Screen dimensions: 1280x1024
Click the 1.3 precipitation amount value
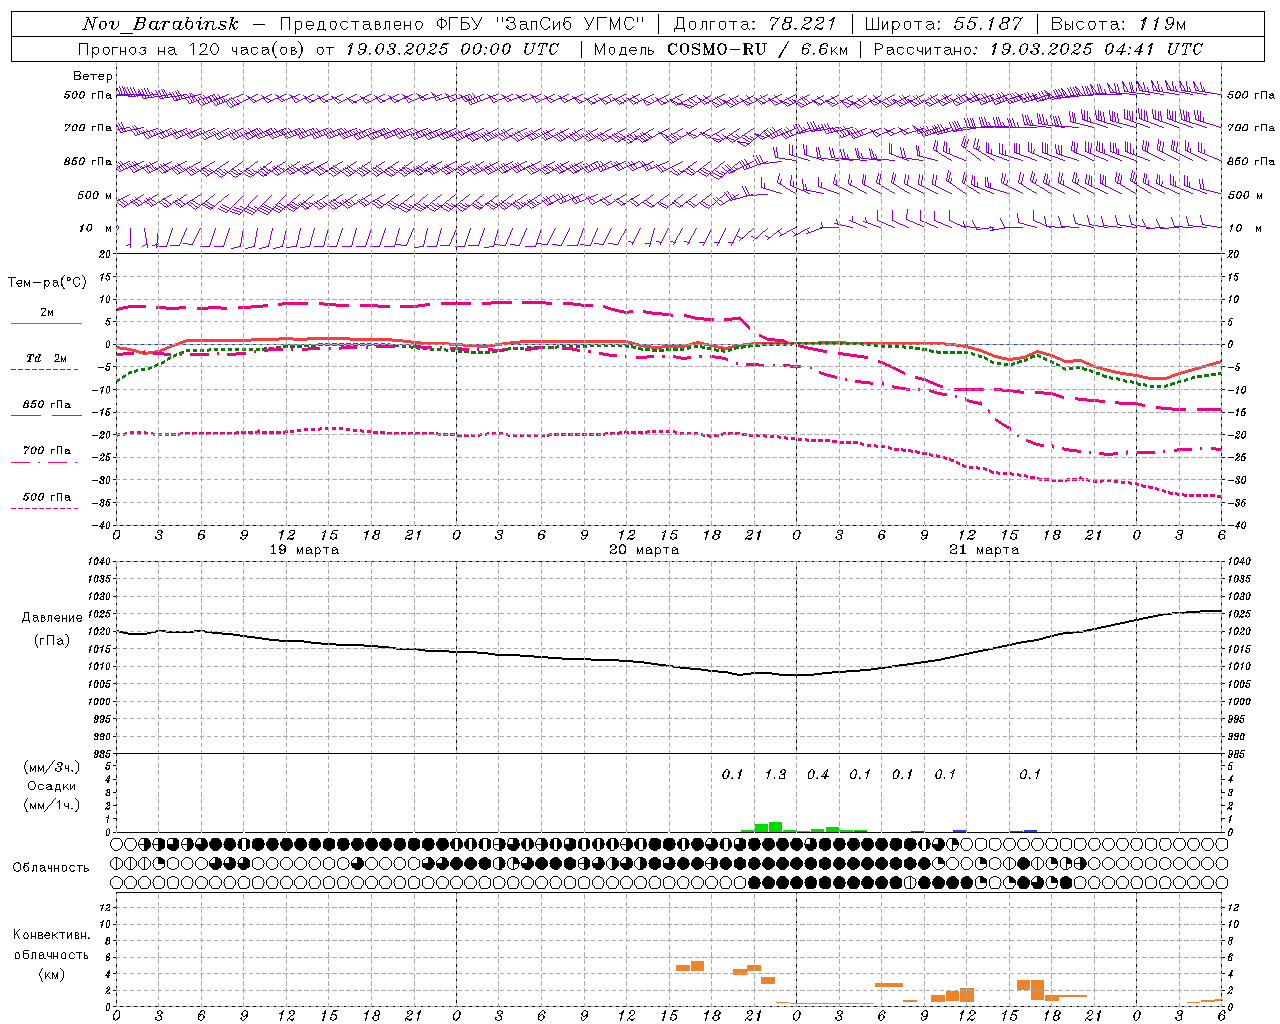click(x=775, y=774)
